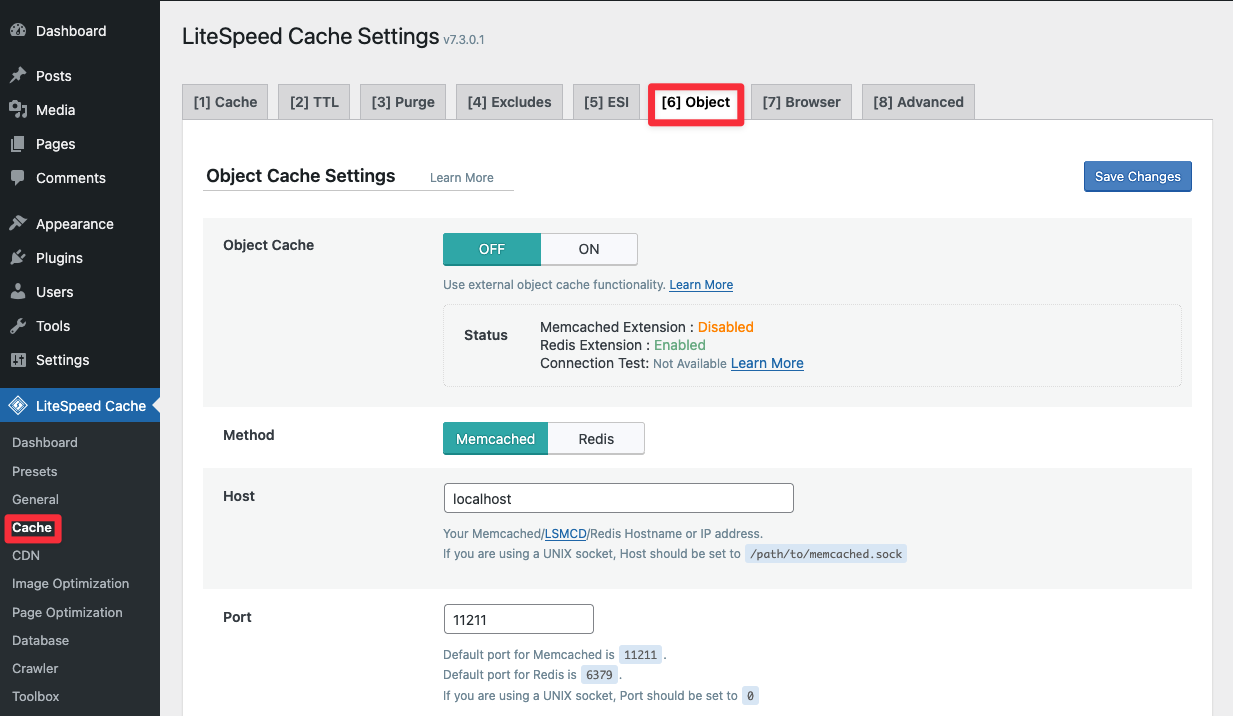Open the Image Optimization submenu item
The height and width of the screenshot is (716, 1233).
tap(70, 584)
